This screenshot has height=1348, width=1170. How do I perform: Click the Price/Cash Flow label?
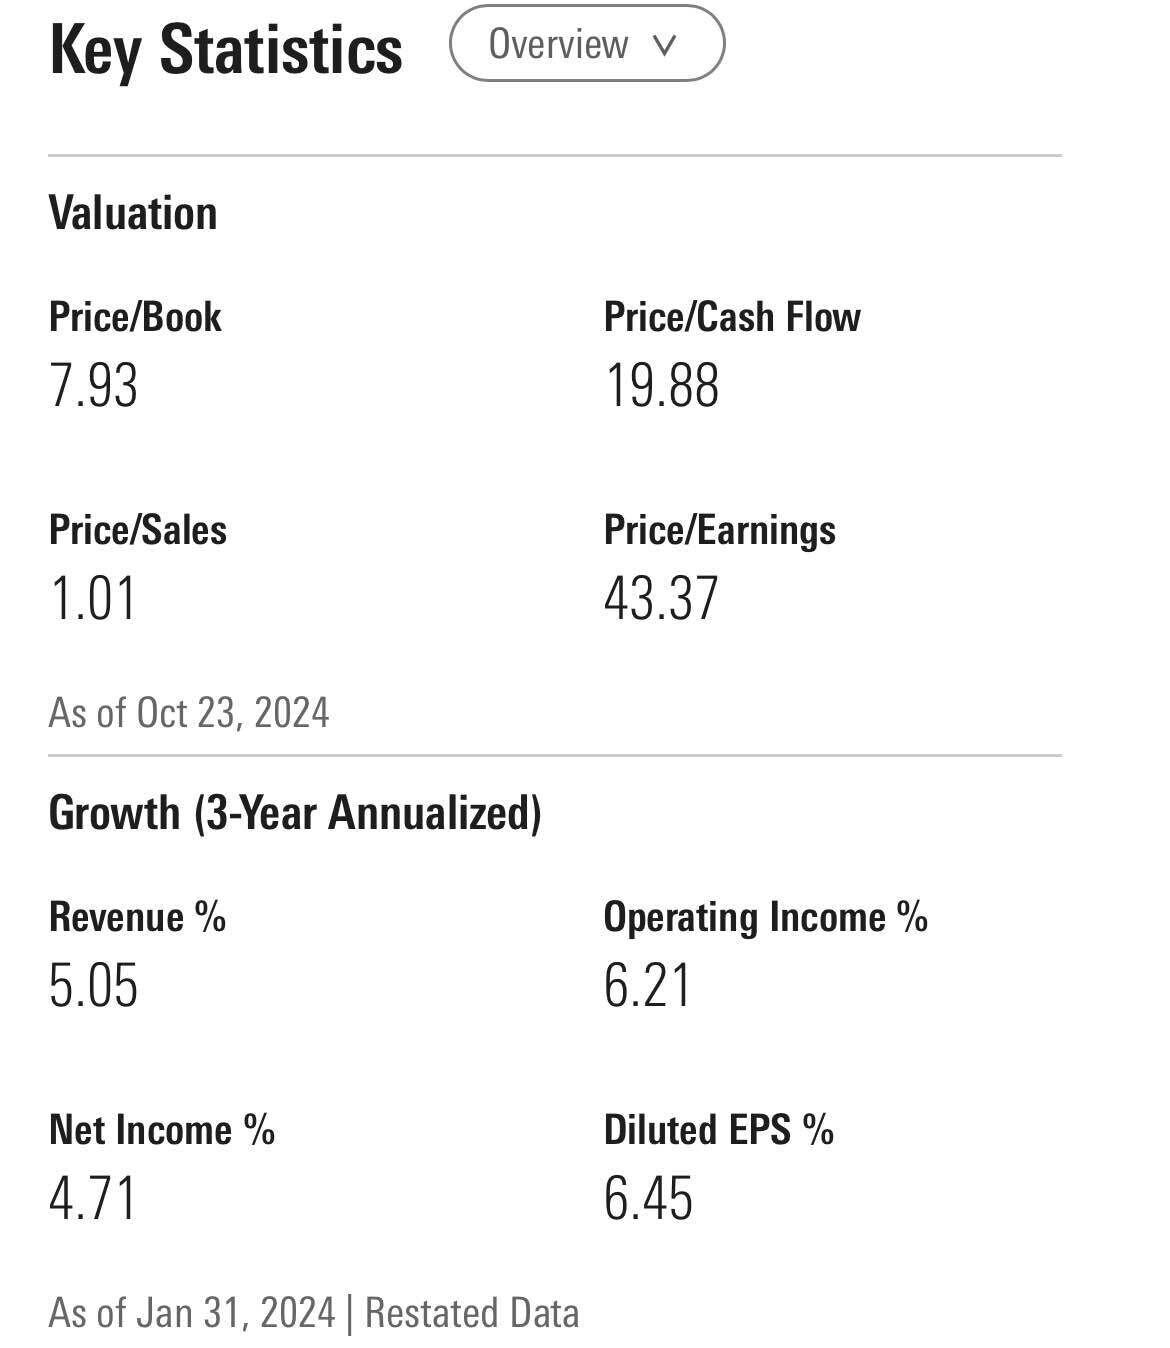731,317
